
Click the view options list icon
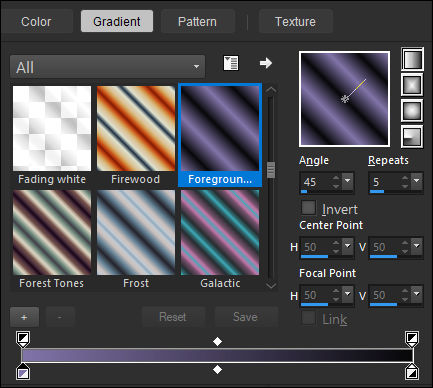click(231, 63)
